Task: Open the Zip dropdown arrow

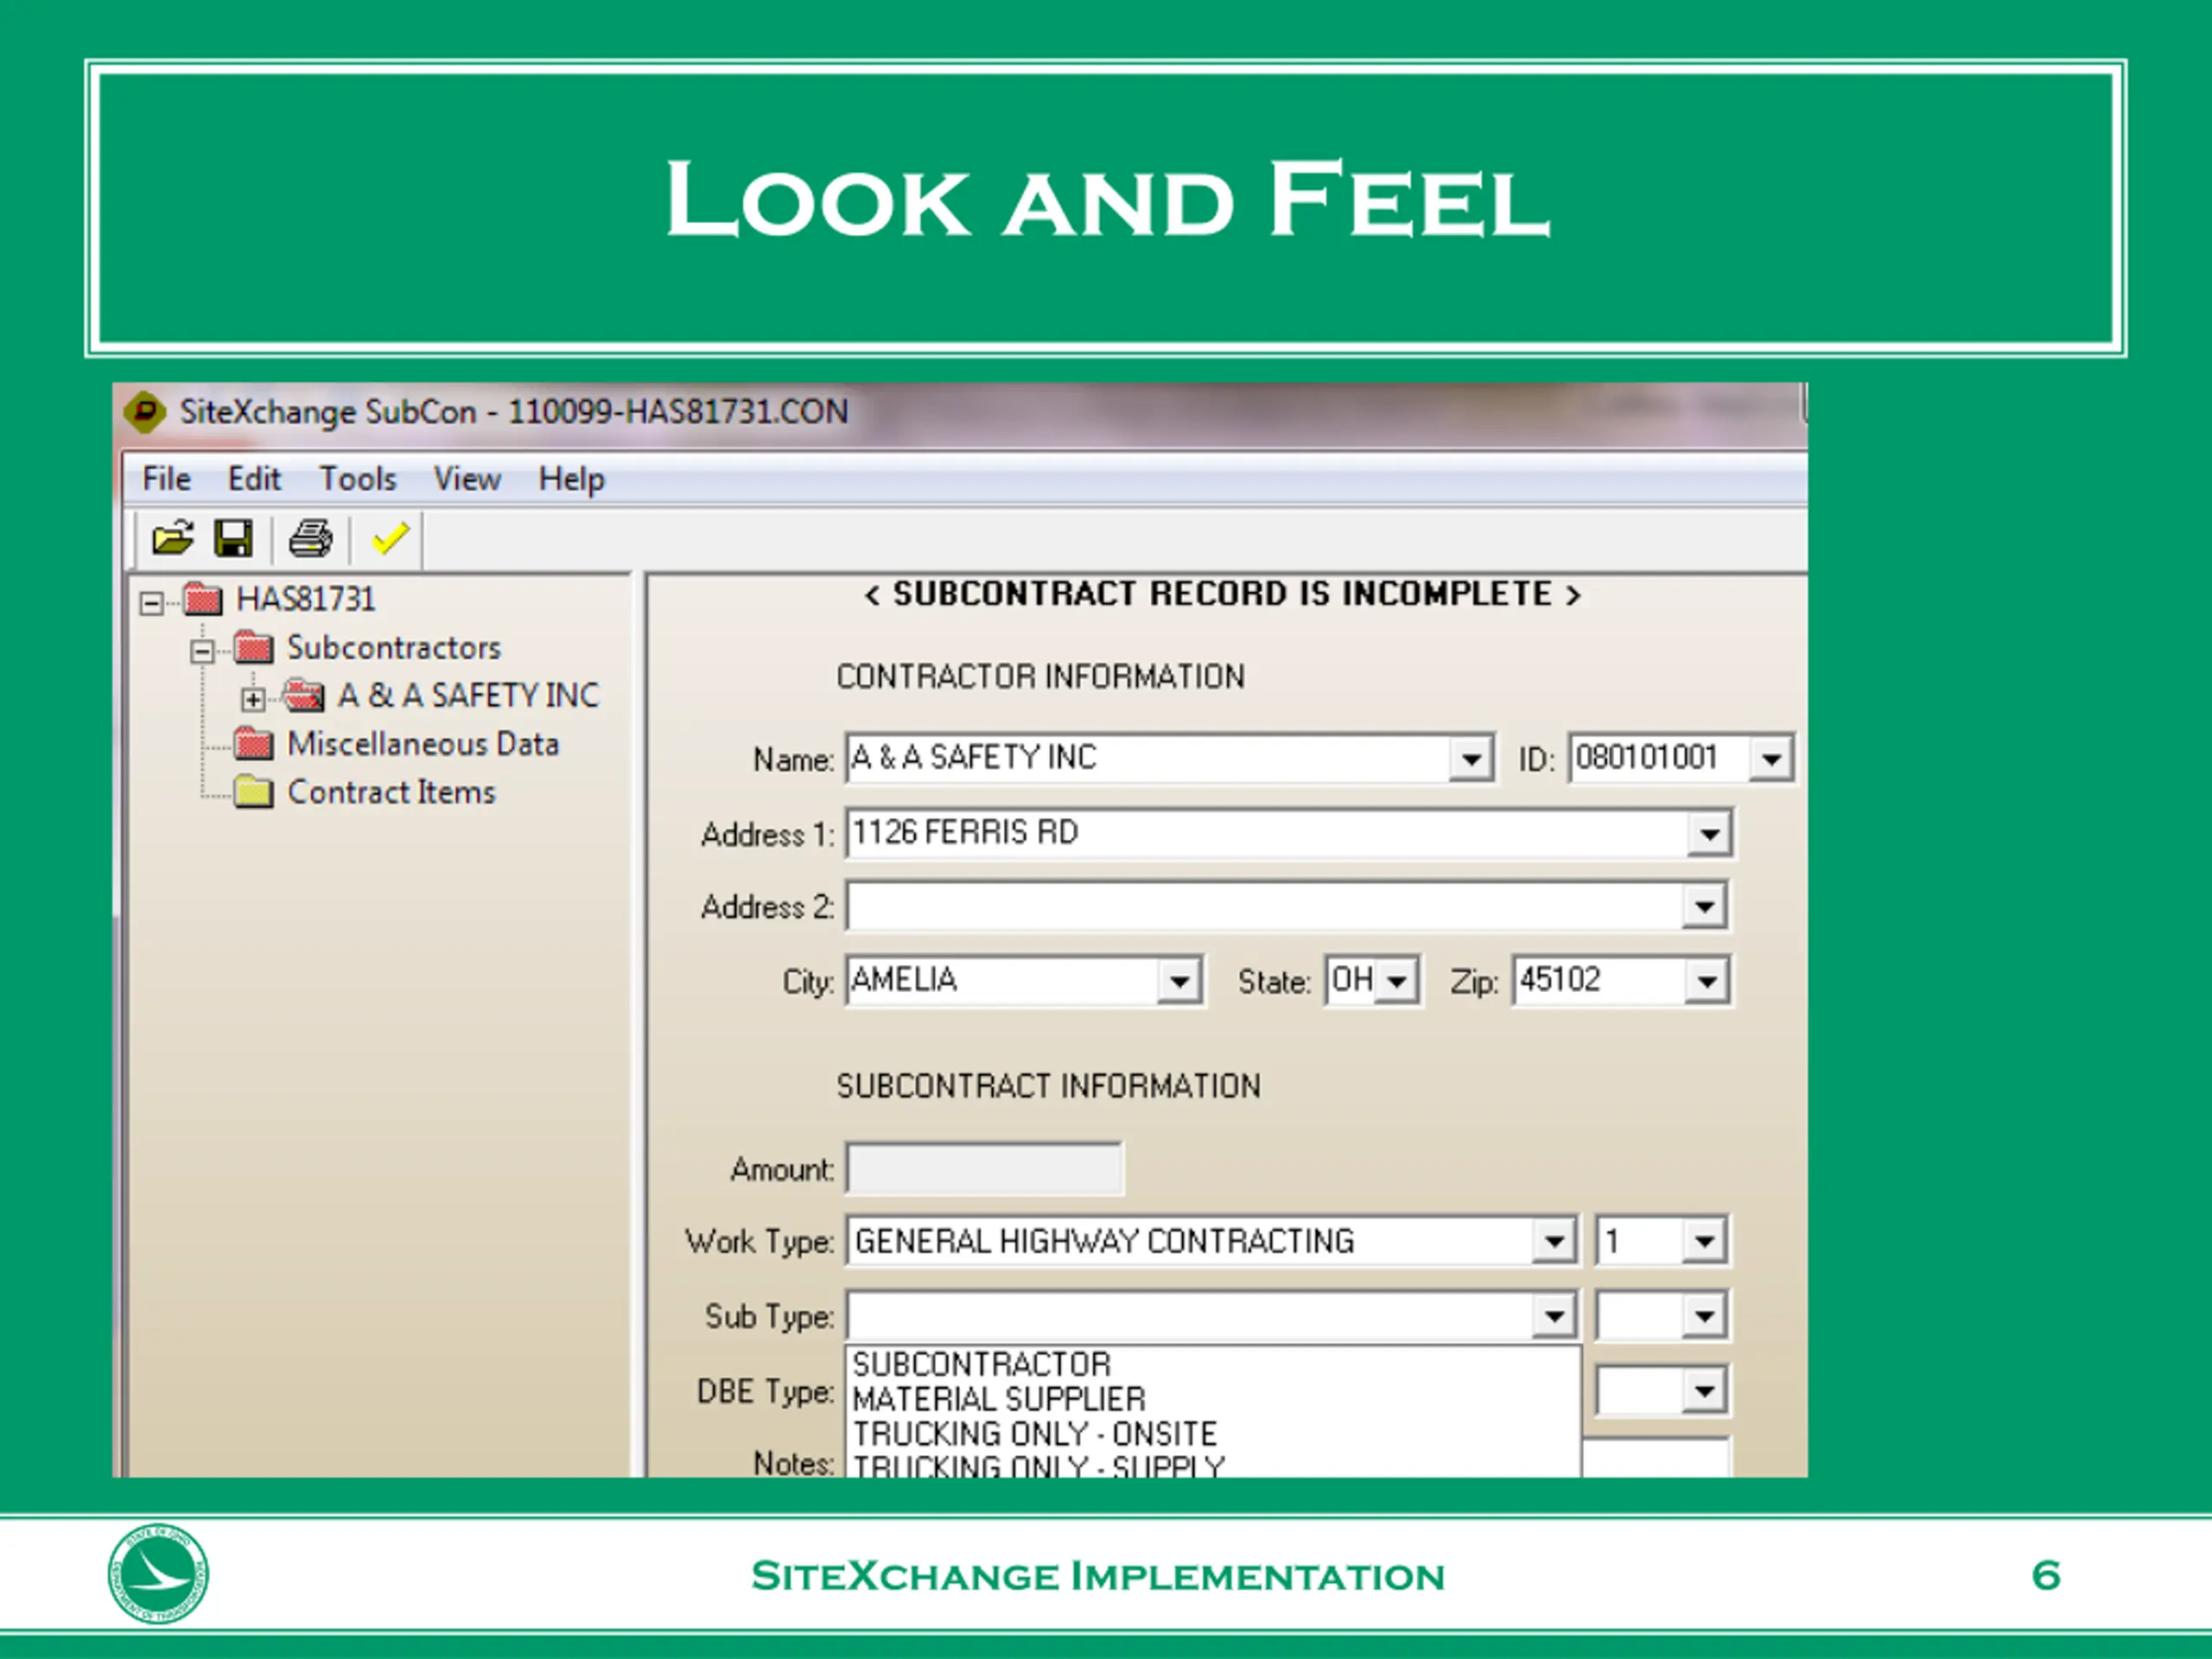Action: 1706,981
